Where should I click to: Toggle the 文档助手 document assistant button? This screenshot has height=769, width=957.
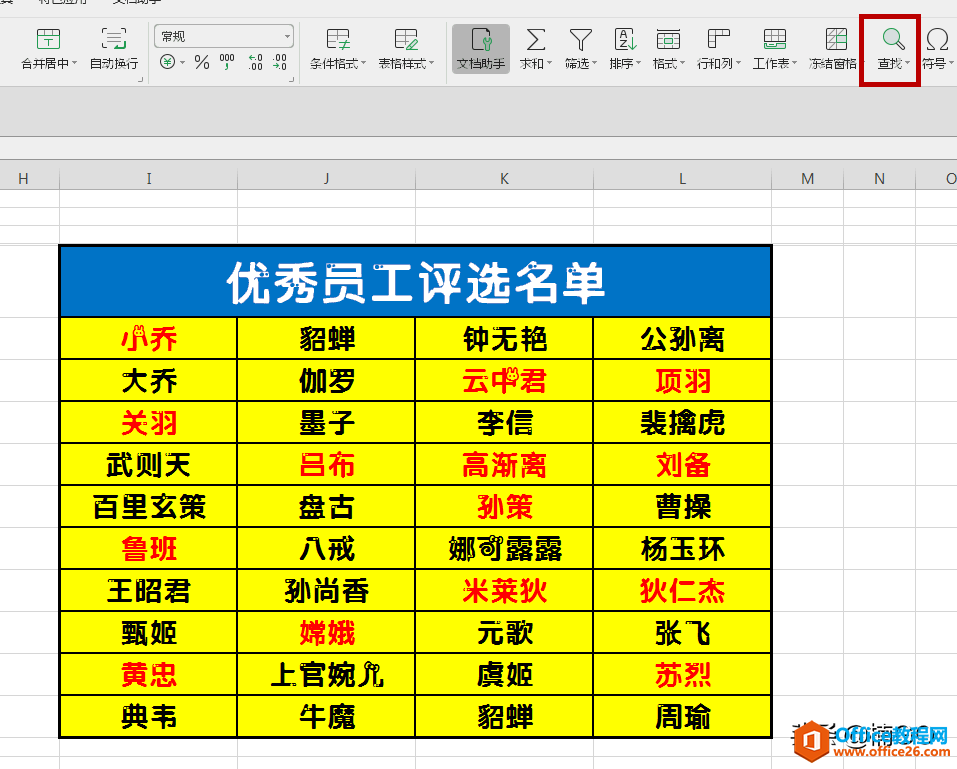481,49
